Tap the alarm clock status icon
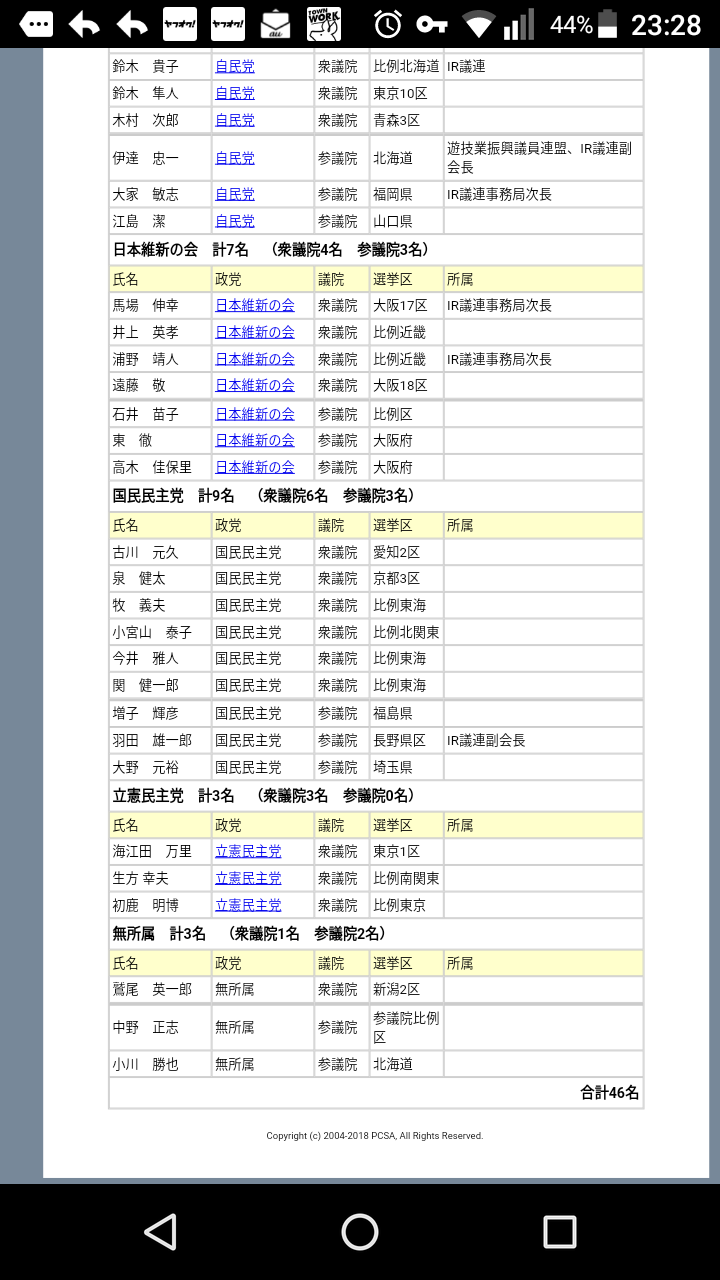Screen dimensions: 720x1280 388,25
